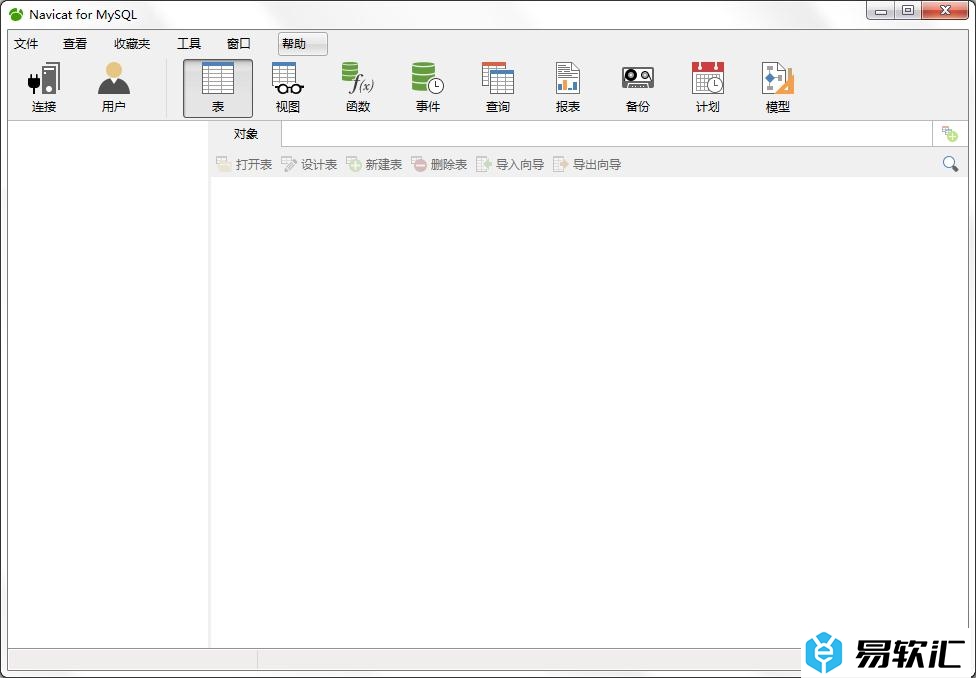Select the 表 (Table) toolbar icon

click(218, 88)
